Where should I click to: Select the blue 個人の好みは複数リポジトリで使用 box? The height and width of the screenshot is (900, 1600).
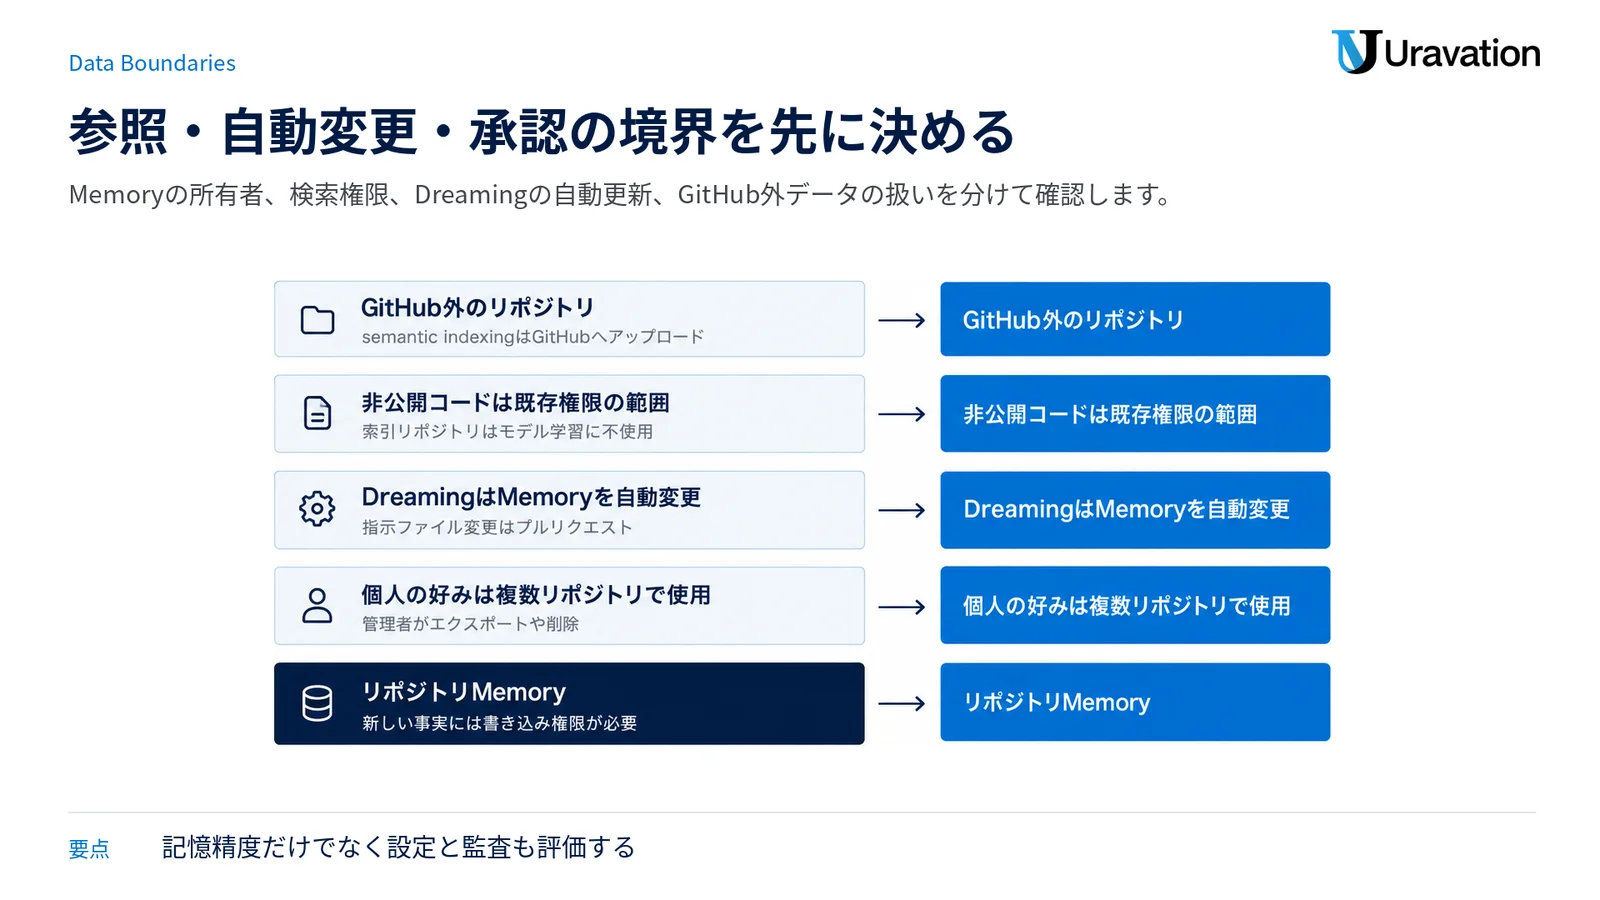point(1135,605)
